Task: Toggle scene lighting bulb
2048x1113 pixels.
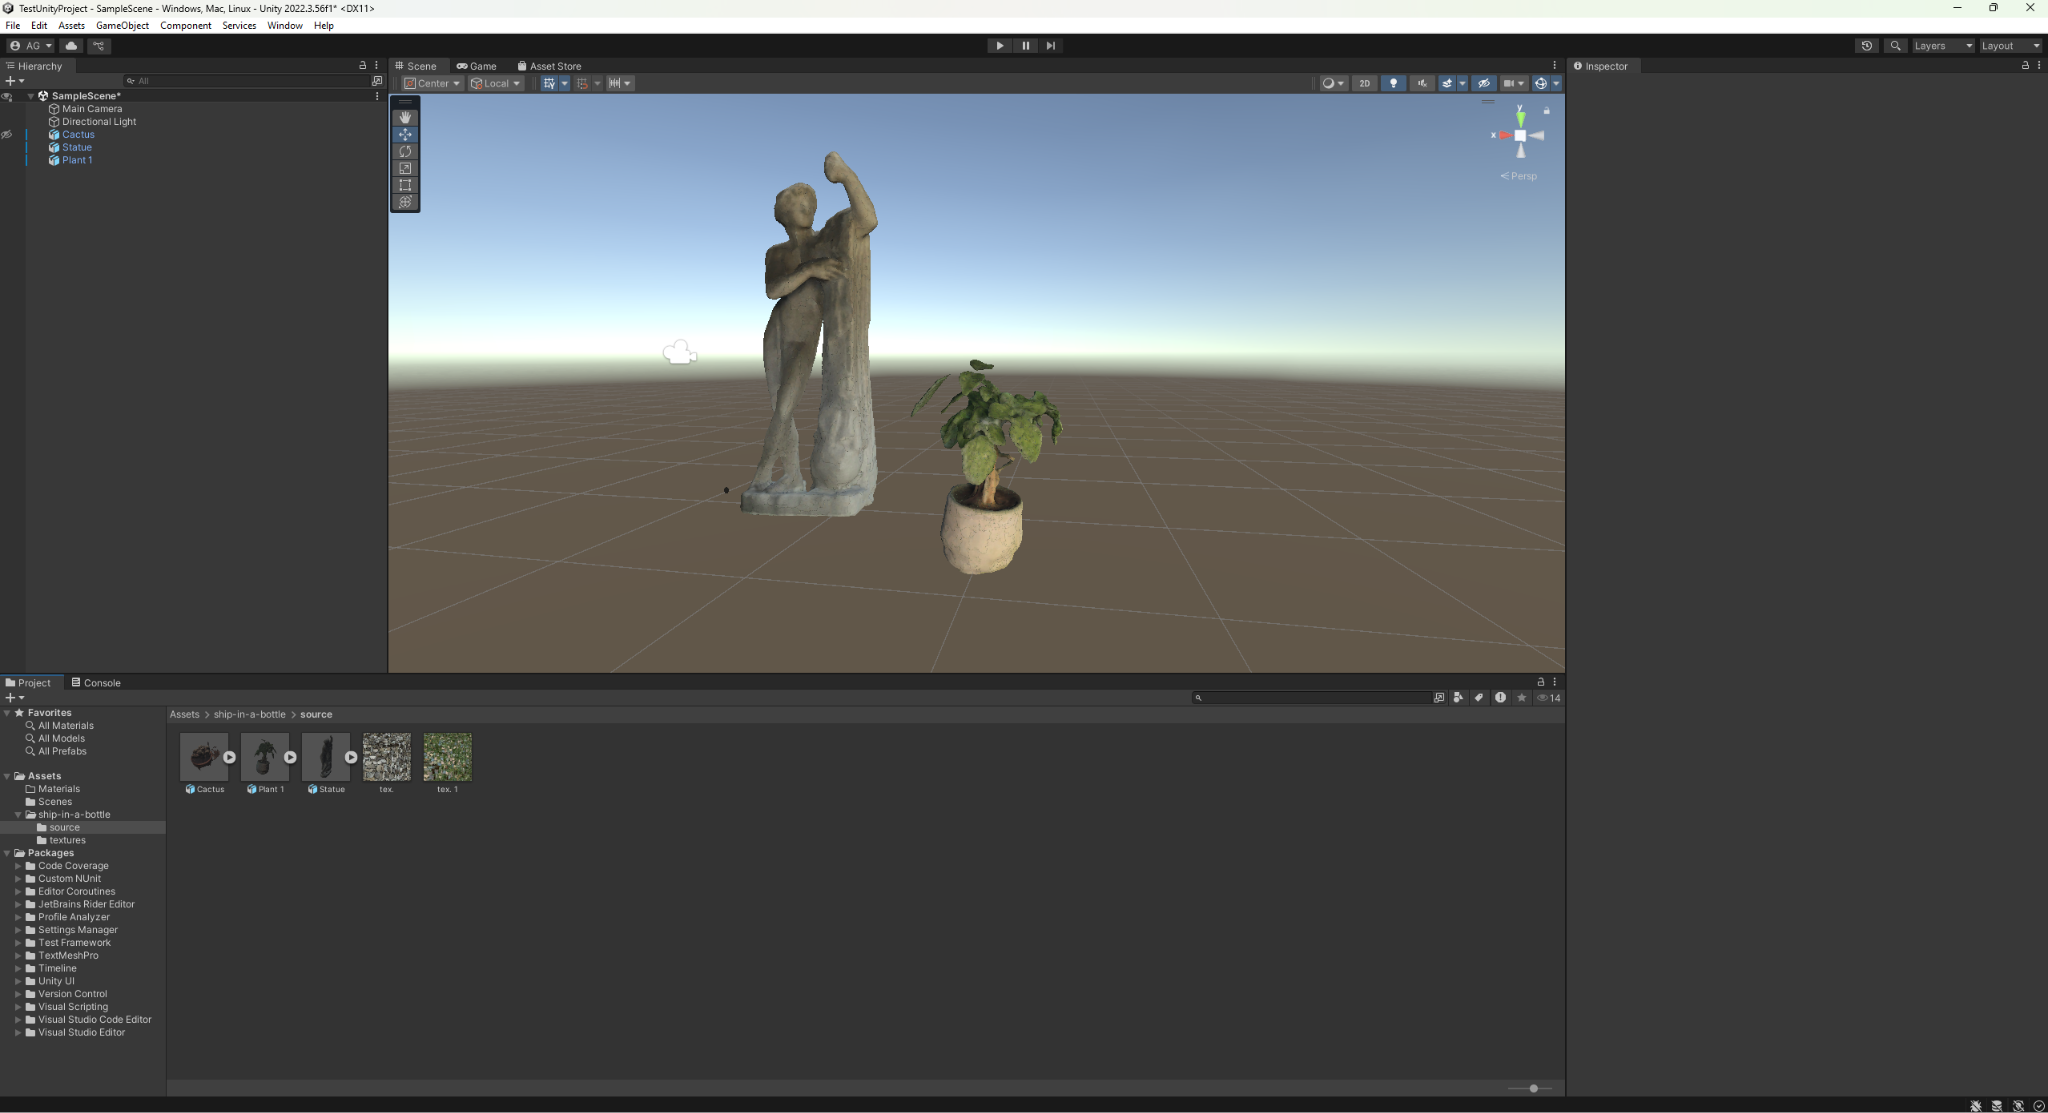Action: pyautogui.click(x=1393, y=83)
